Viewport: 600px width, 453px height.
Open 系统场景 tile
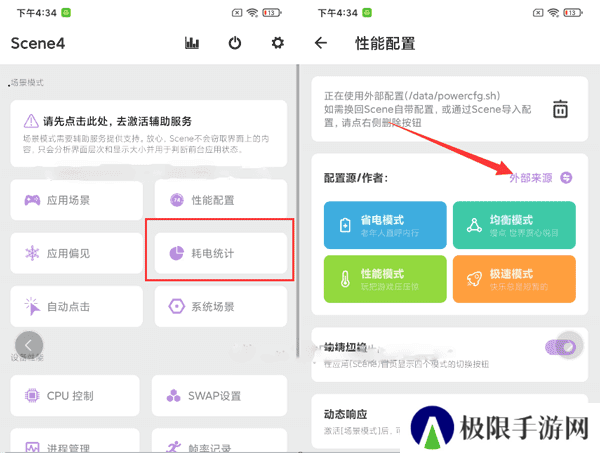point(221,306)
